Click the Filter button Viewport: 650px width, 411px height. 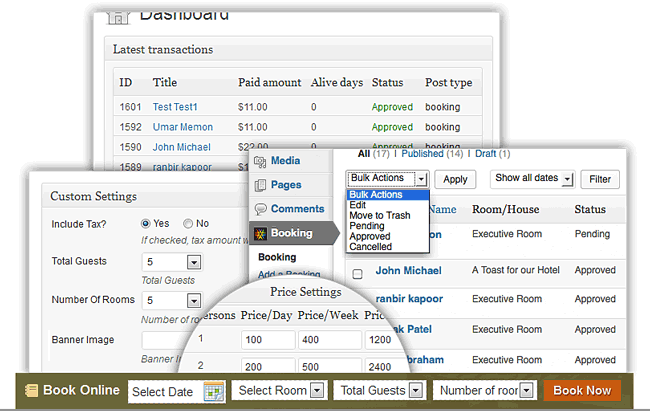point(600,179)
